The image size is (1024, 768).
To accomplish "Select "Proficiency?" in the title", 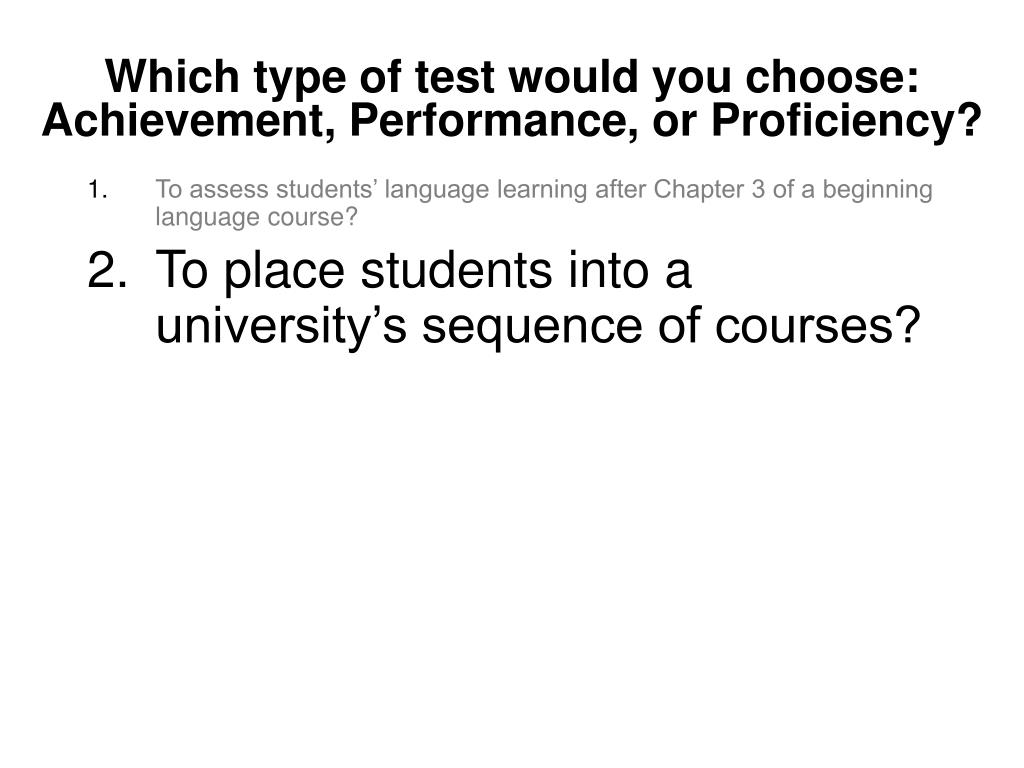I will click(x=846, y=120).
